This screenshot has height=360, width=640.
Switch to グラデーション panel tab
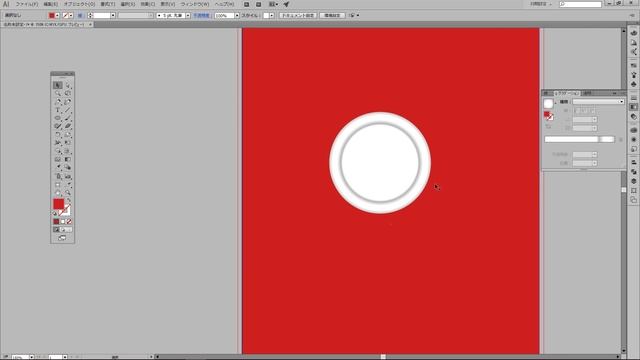(567, 93)
